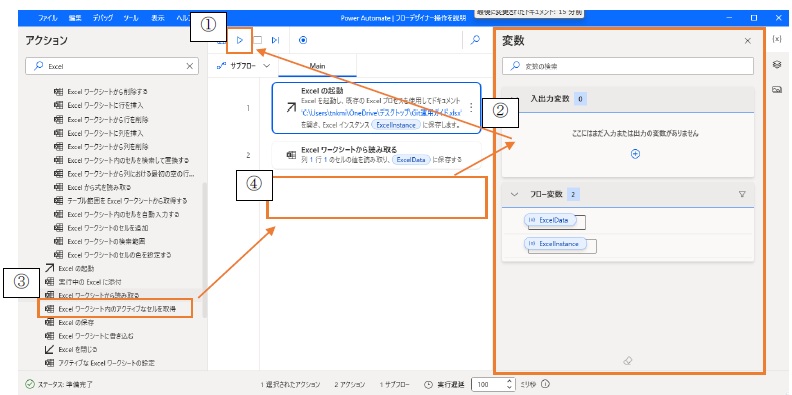Open the サブフロー dropdown
This screenshot has height=395, width=792.
(243, 66)
